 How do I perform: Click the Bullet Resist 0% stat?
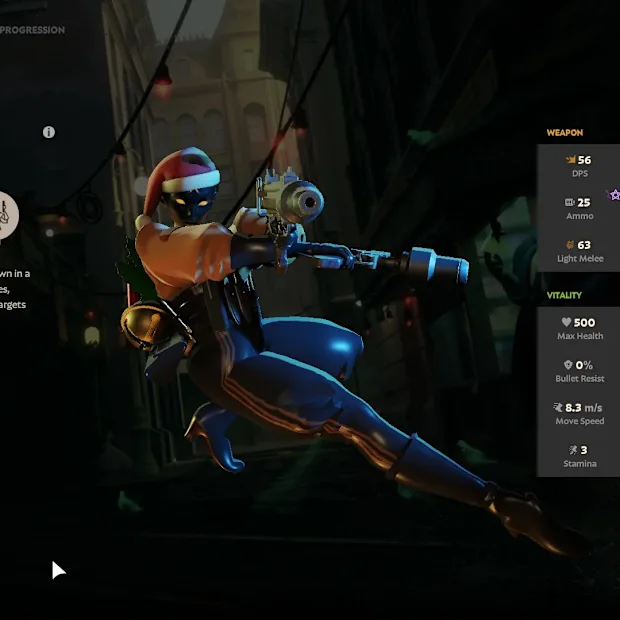[x=580, y=371]
